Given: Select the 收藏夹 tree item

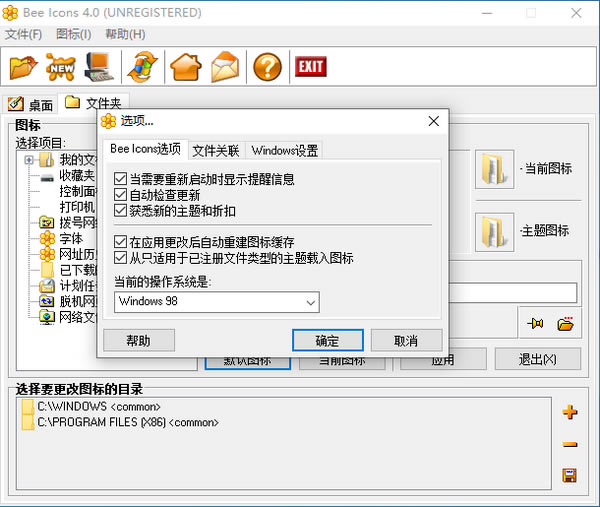Looking at the screenshot, I should pyautogui.click(x=77, y=176).
